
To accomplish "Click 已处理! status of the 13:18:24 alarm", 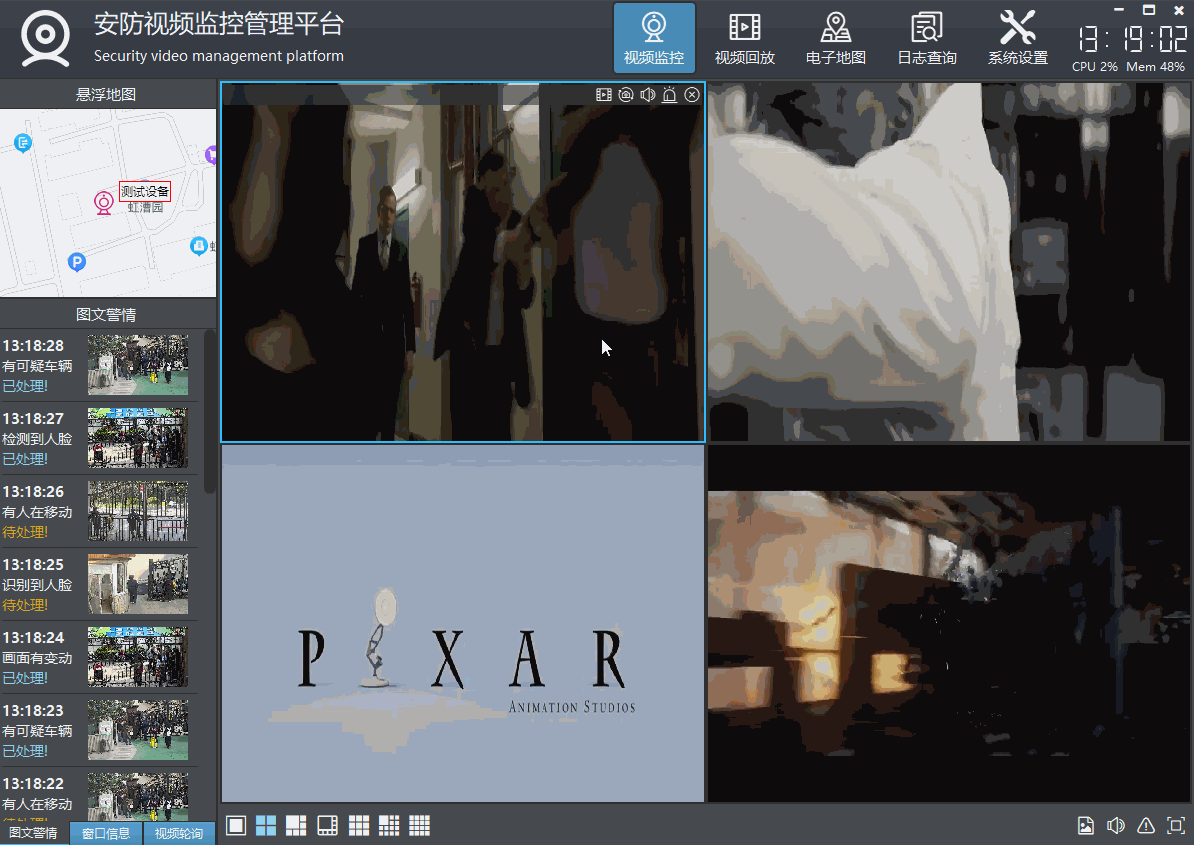I will (x=25, y=678).
